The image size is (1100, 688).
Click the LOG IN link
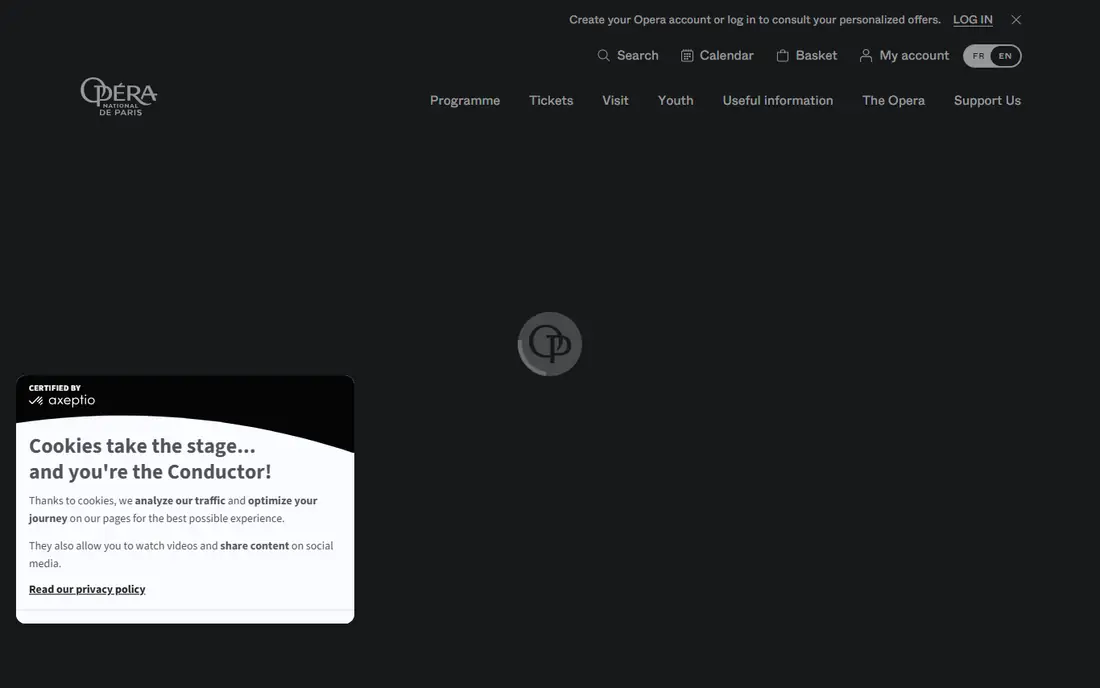972,20
